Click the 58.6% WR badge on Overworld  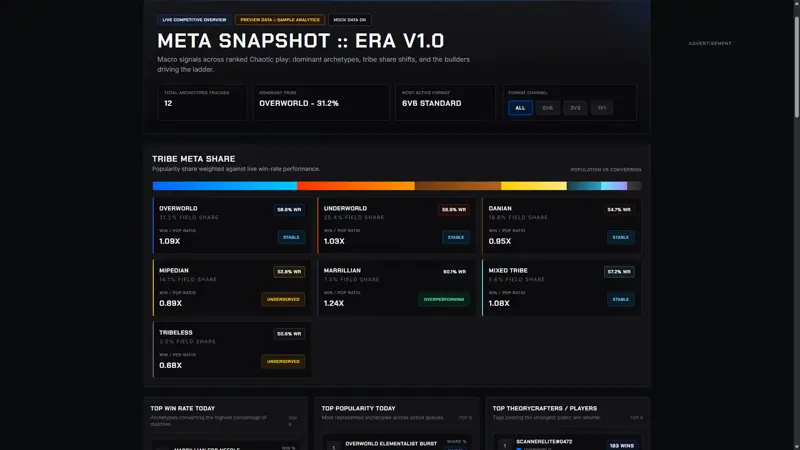(289, 210)
